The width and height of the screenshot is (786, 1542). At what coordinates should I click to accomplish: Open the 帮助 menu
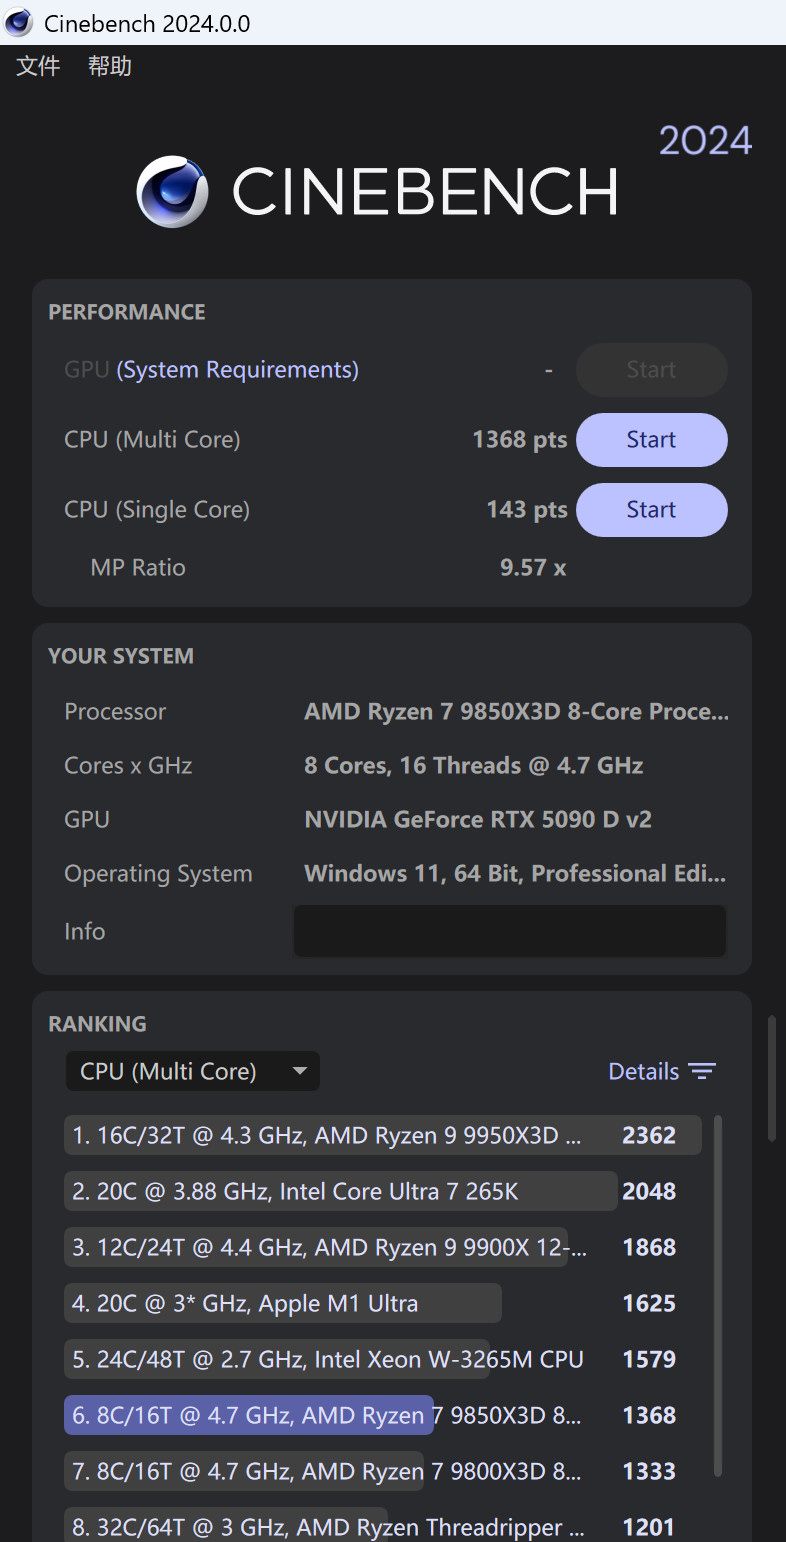click(109, 66)
